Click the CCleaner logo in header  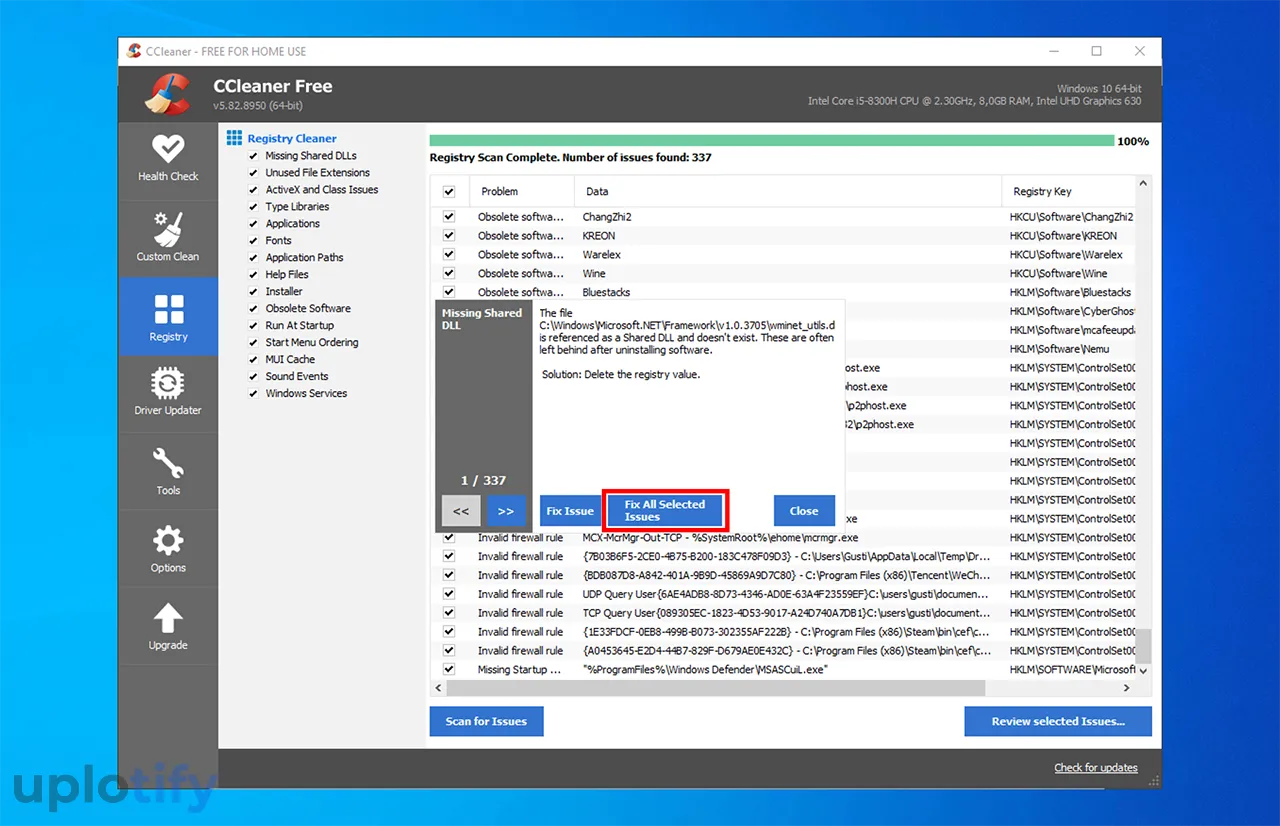(x=167, y=94)
